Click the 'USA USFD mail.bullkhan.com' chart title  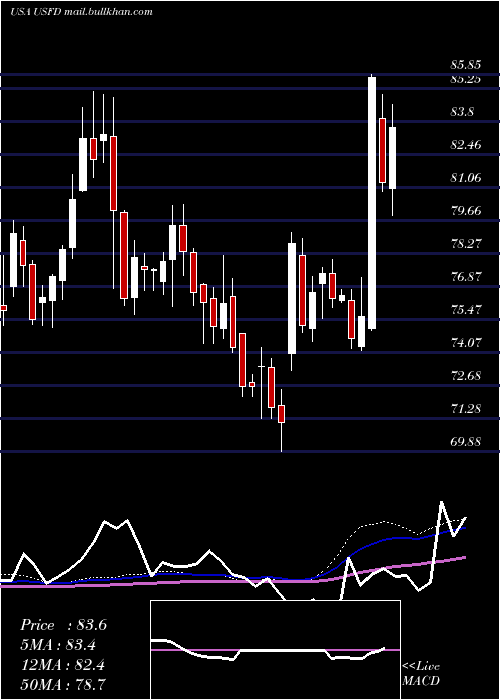tap(81, 11)
